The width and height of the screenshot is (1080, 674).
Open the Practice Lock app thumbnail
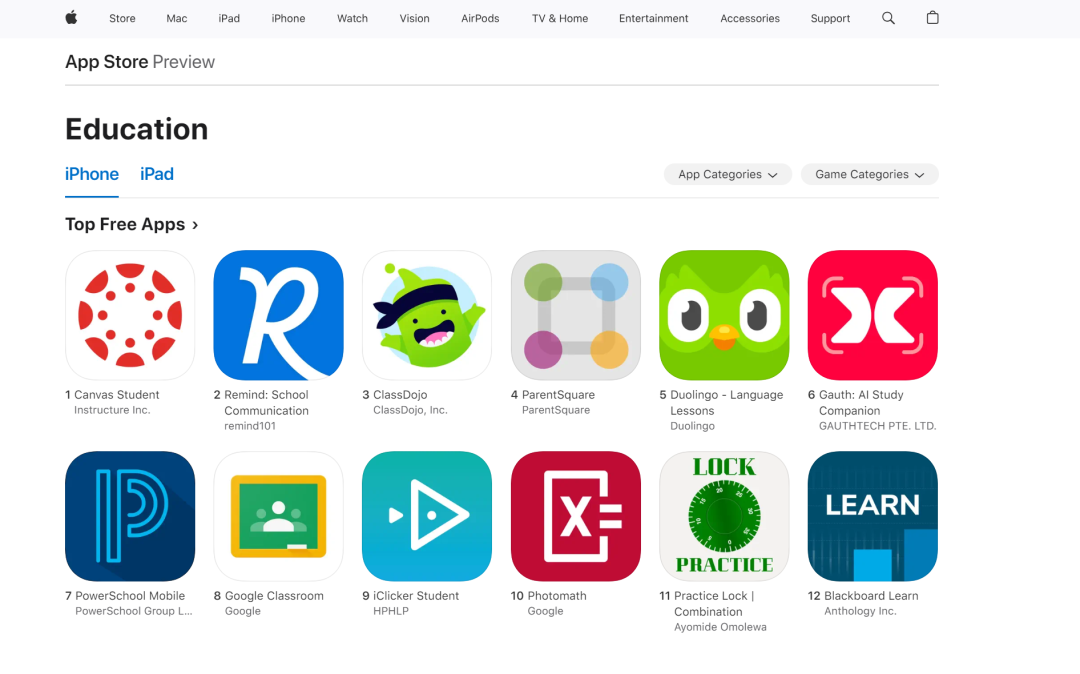coord(724,516)
